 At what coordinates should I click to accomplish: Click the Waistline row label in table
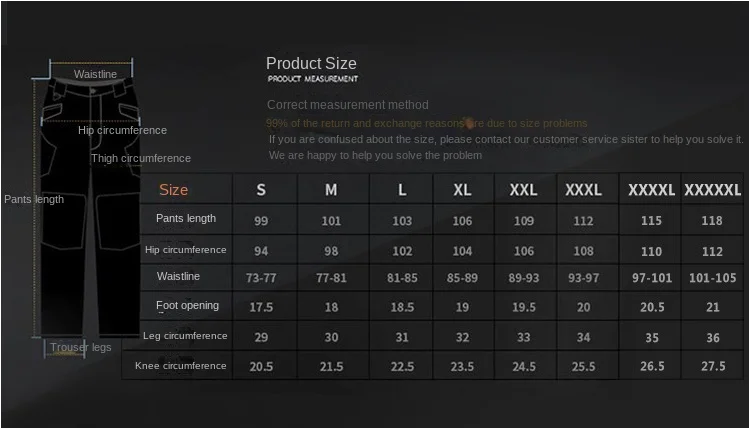pyautogui.click(x=178, y=276)
